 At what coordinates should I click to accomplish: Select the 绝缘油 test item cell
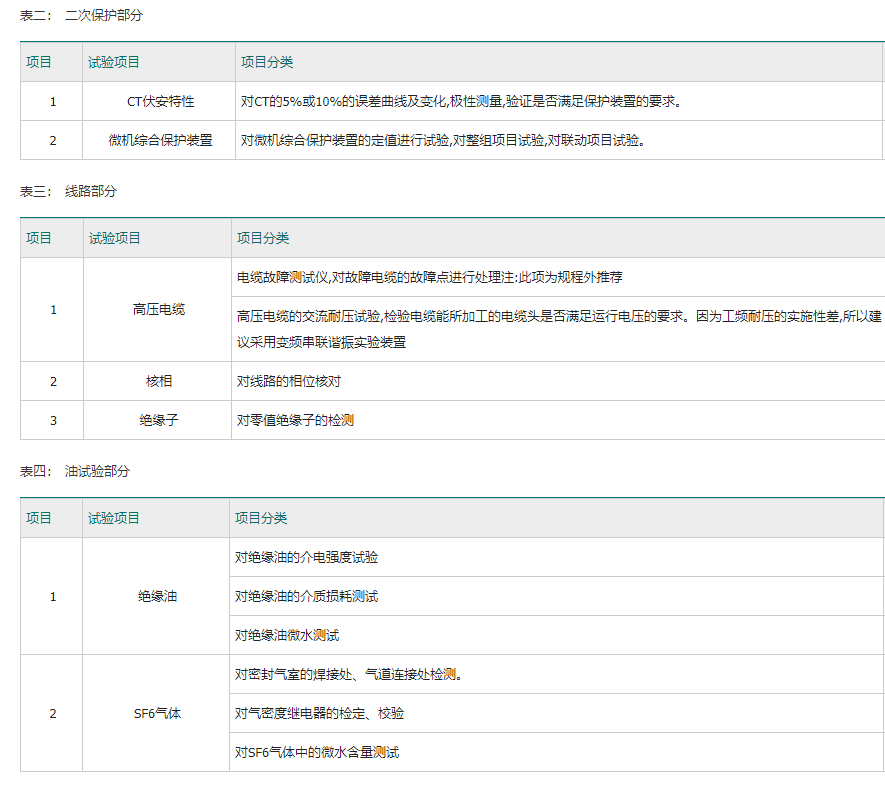tap(156, 596)
